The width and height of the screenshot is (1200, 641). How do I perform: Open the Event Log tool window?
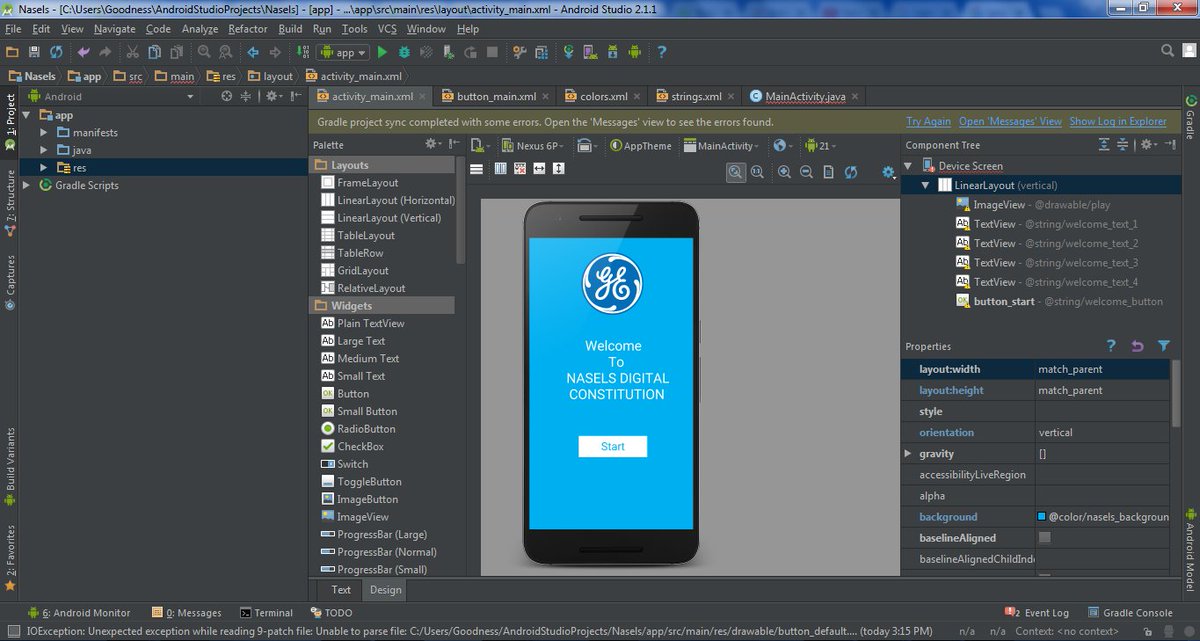(x=1036, y=613)
